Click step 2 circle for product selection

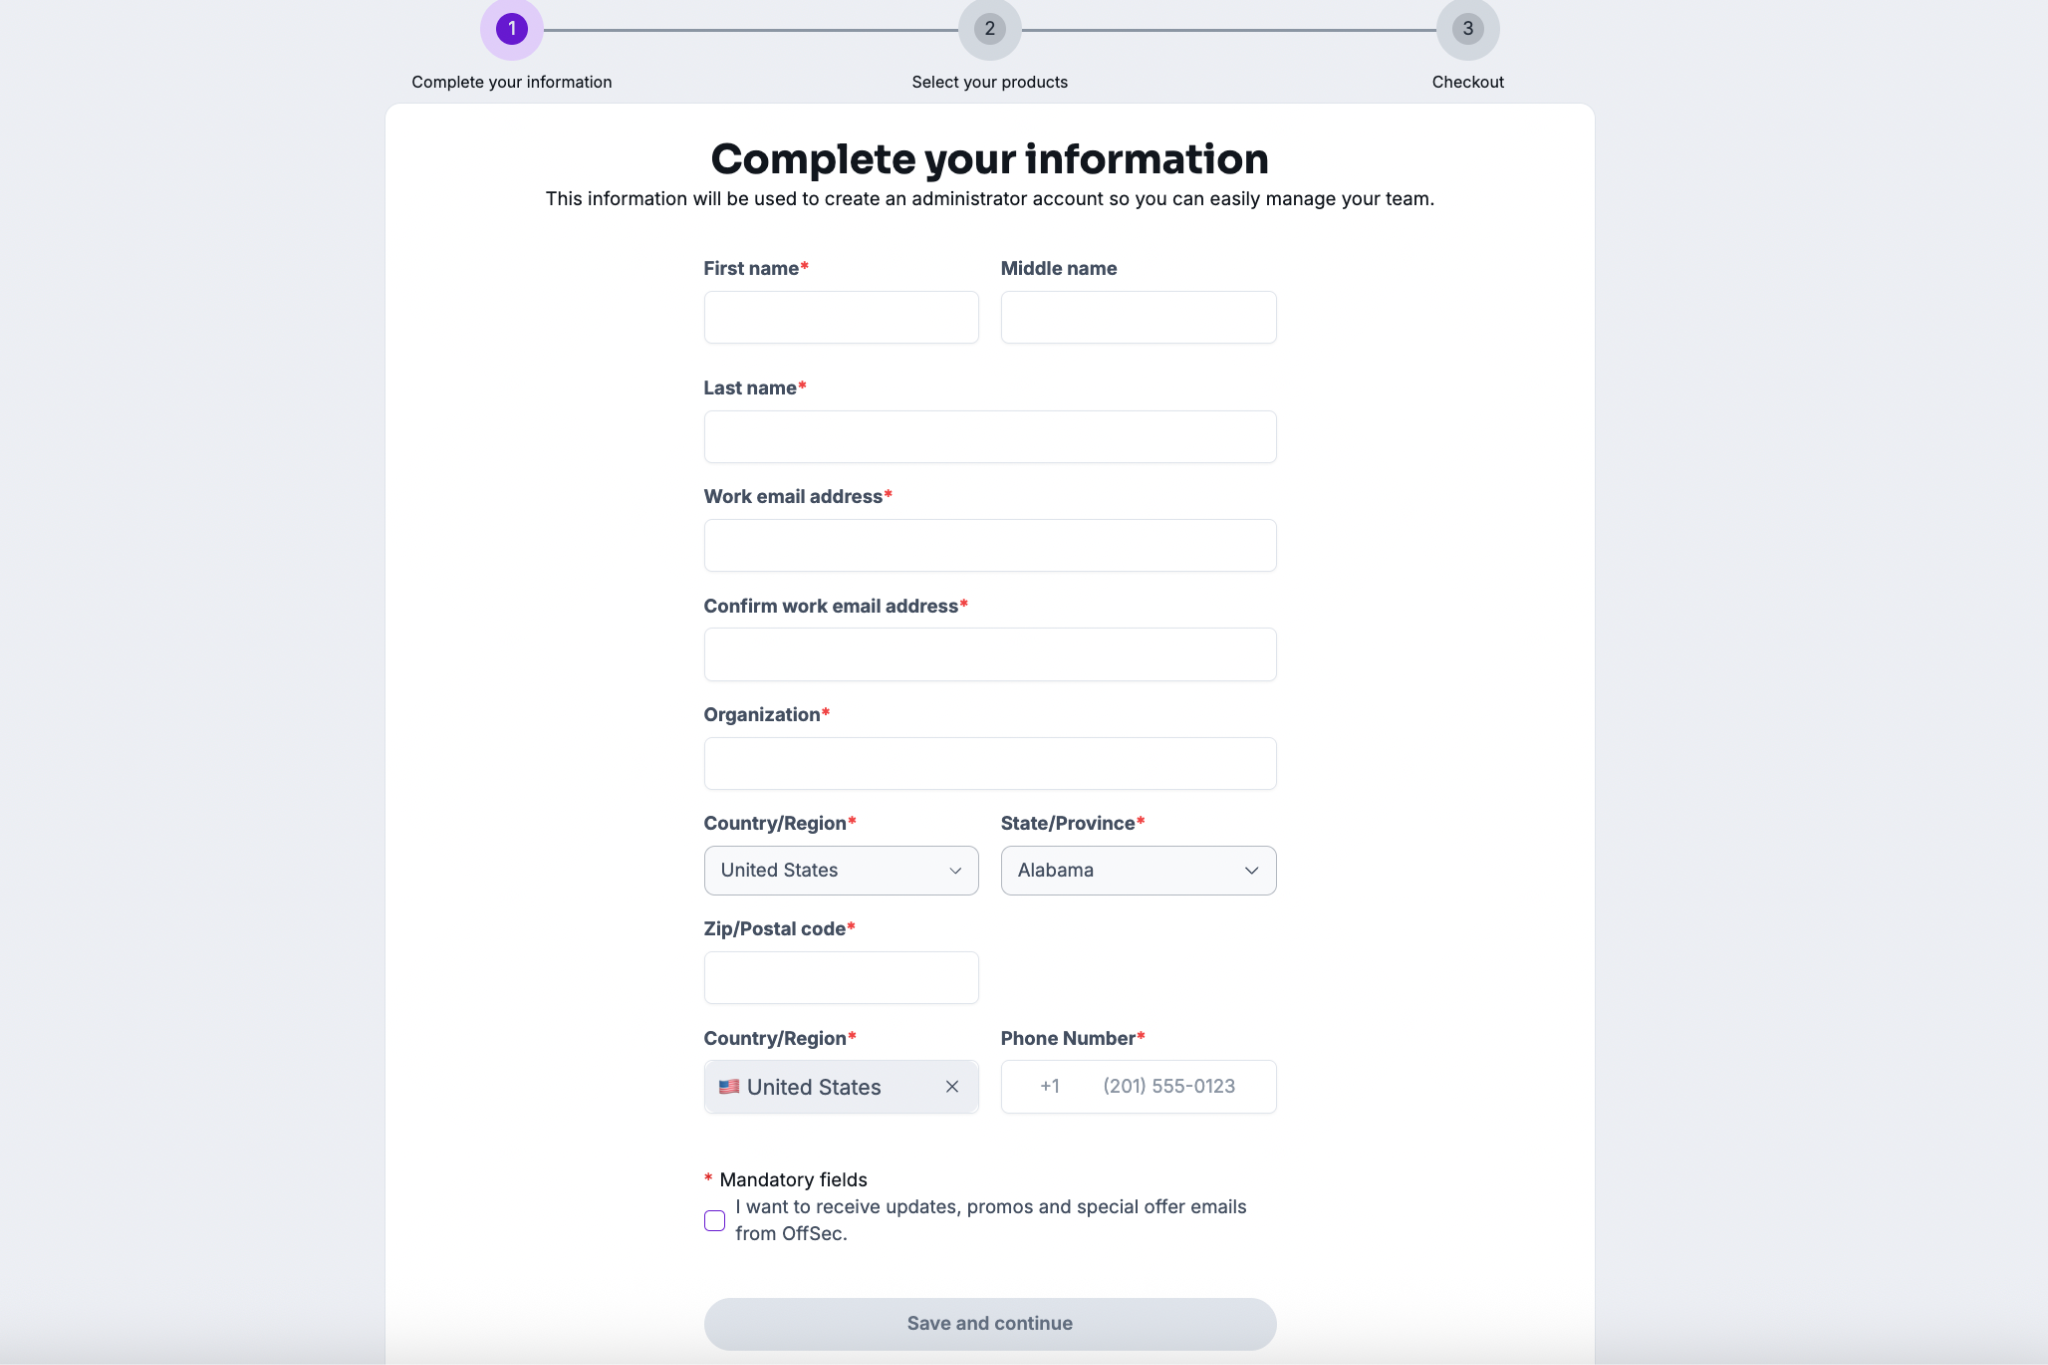(989, 29)
